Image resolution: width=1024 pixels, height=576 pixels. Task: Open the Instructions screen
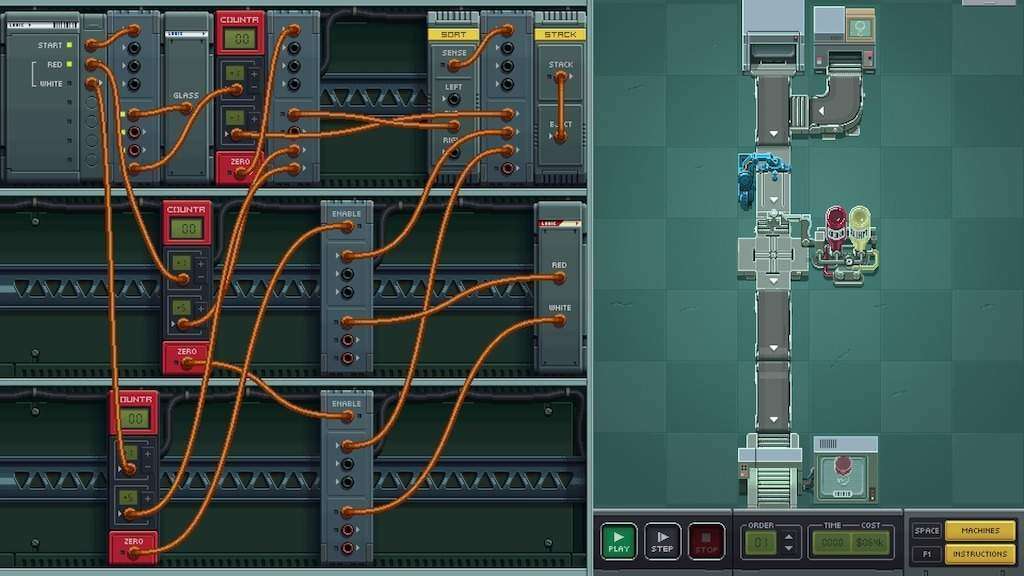pyautogui.click(x=980, y=554)
